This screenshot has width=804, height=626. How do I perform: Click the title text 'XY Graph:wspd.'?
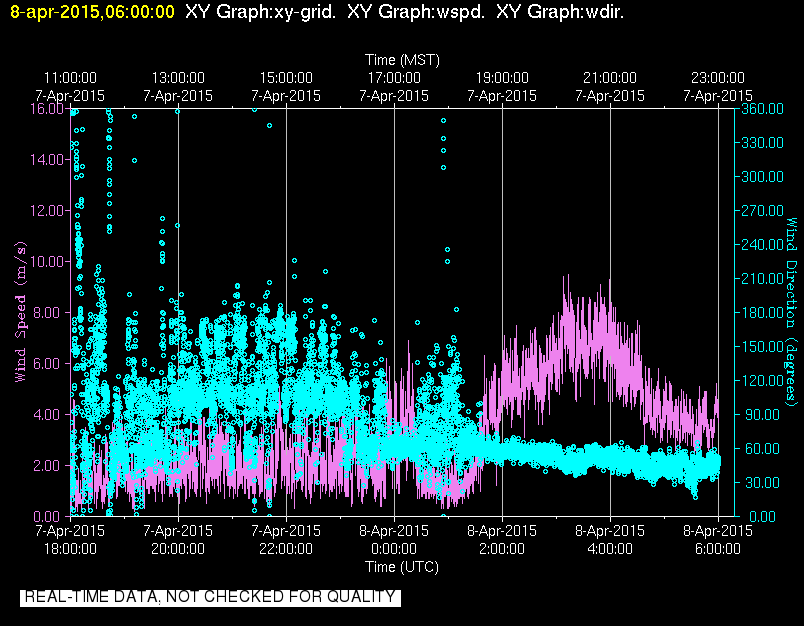tap(416, 11)
